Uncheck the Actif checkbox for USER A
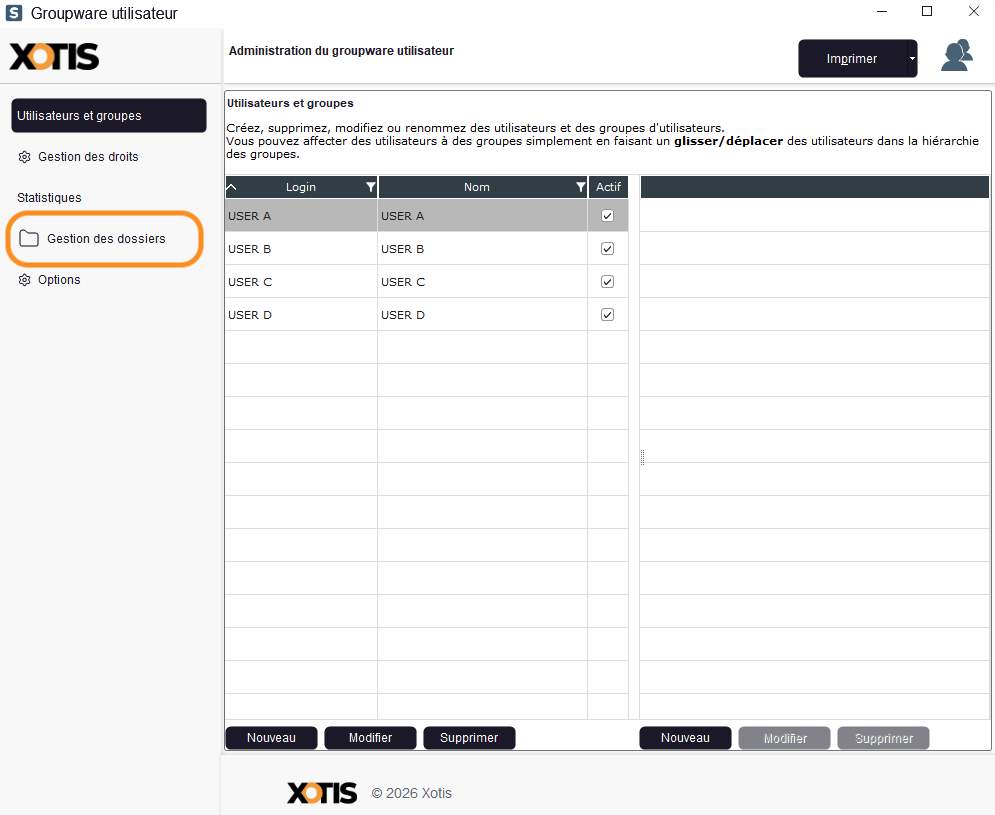Screen dimensions: 995x815 coord(607,216)
